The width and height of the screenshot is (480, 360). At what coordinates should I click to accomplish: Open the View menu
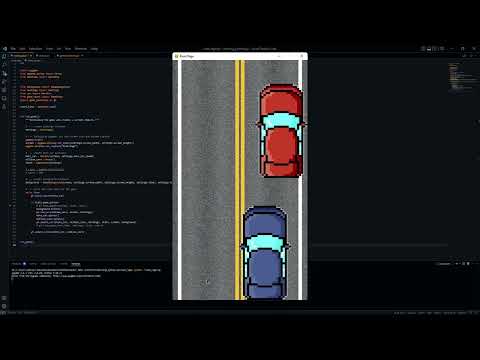(49, 49)
